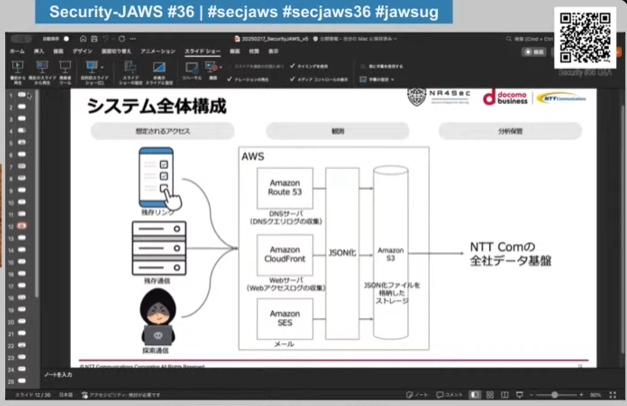This screenshot has width=627, height=406.
Task: Click the language 日本語 status indicator
Action: 66,395
